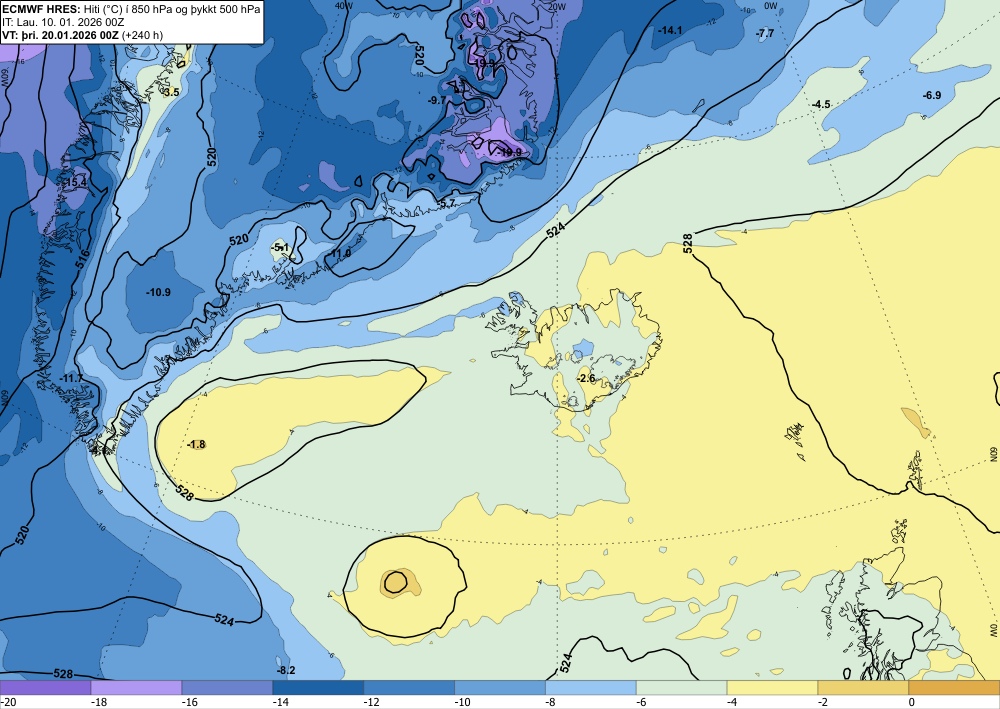Click the -5.7 temperature value
Viewport: 1000px width, 709px height.
point(446,203)
